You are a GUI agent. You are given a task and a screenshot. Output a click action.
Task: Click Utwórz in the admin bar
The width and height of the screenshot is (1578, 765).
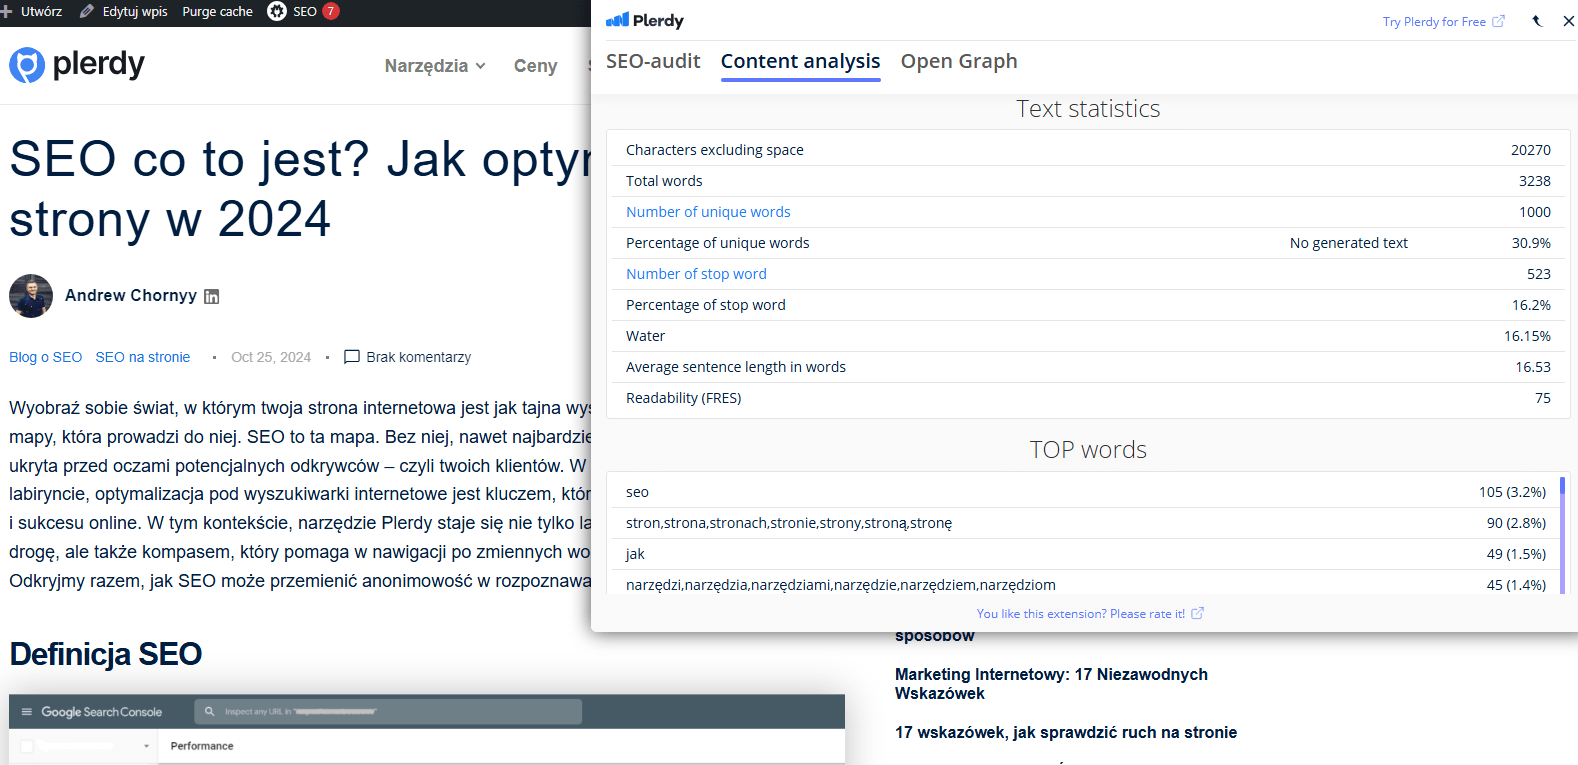click(41, 11)
